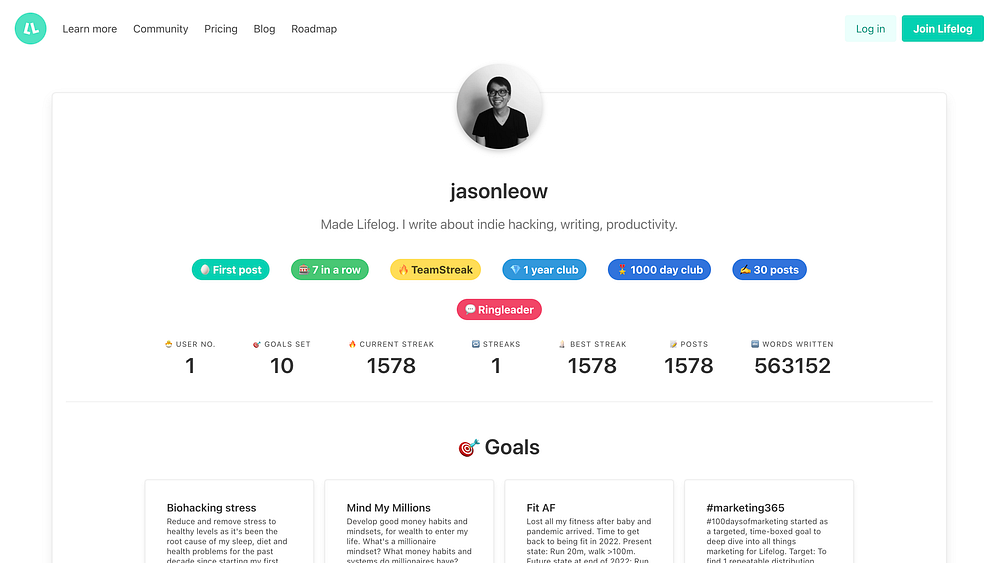
Task: Click the diamond icon on 1 year club badge
Action: (x=515, y=270)
